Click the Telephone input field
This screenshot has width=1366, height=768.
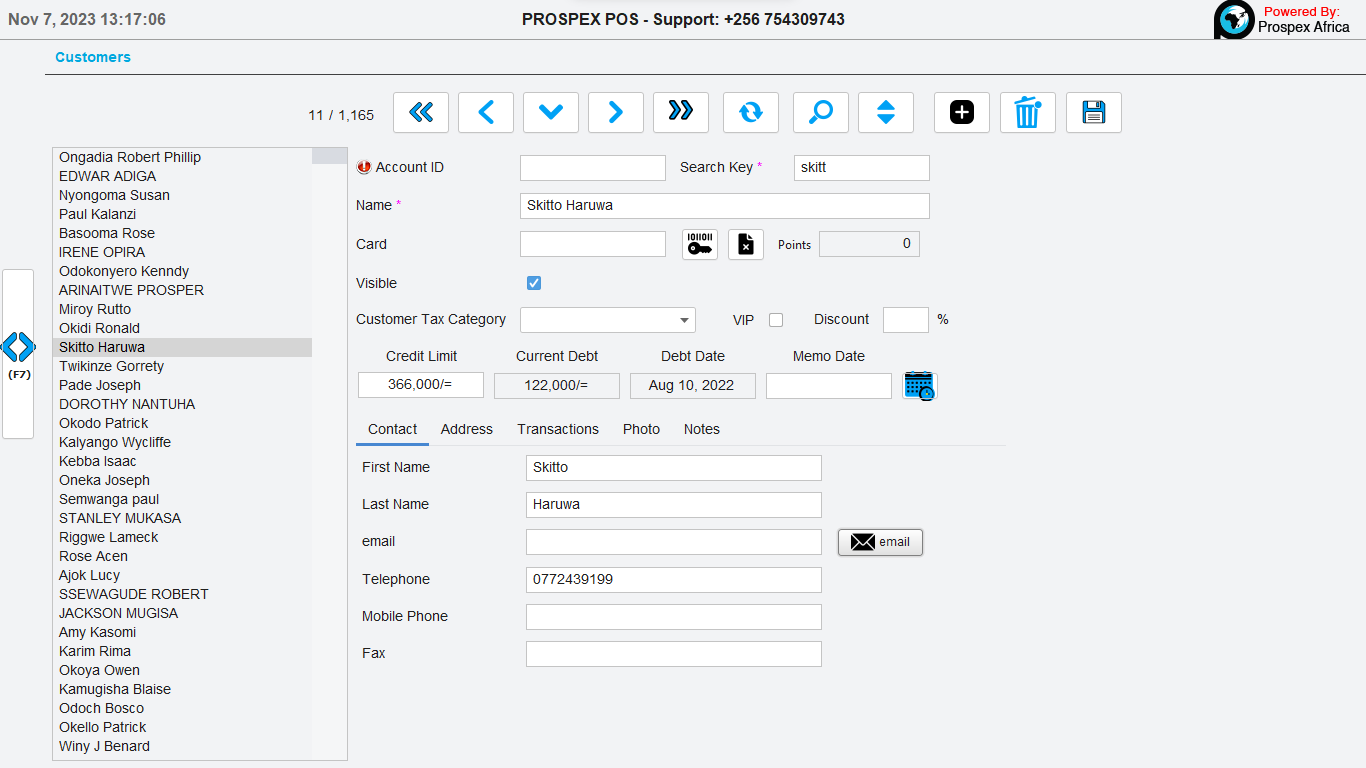tap(673, 580)
